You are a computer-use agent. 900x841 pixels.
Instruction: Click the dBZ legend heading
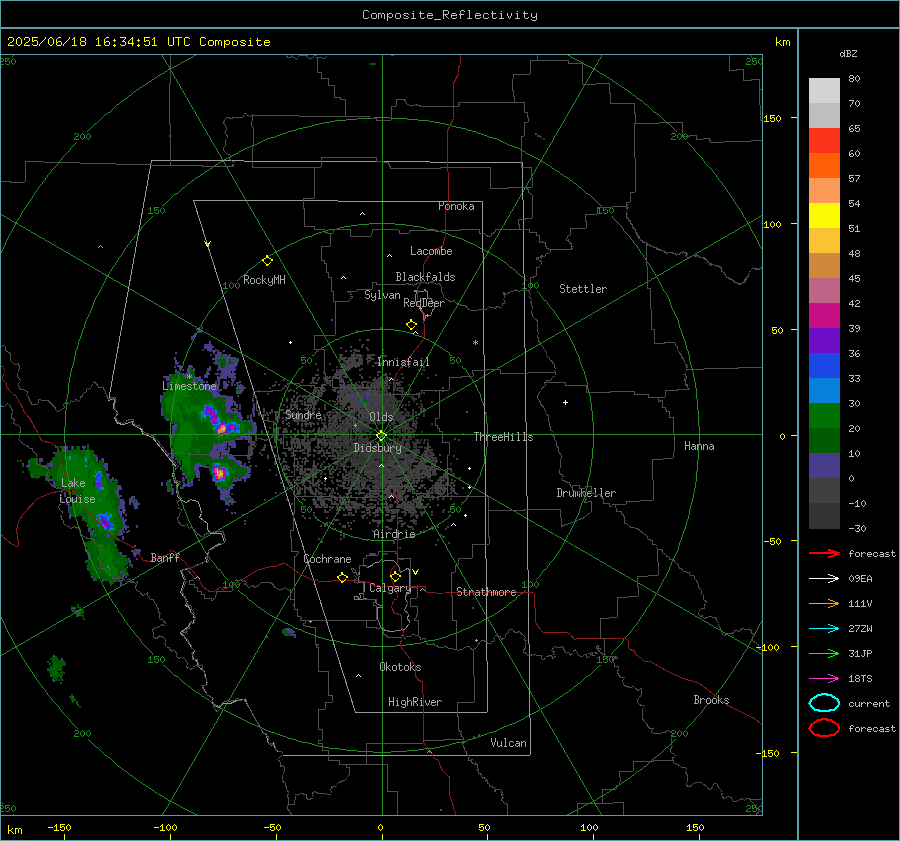pyautogui.click(x=848, y=53)
